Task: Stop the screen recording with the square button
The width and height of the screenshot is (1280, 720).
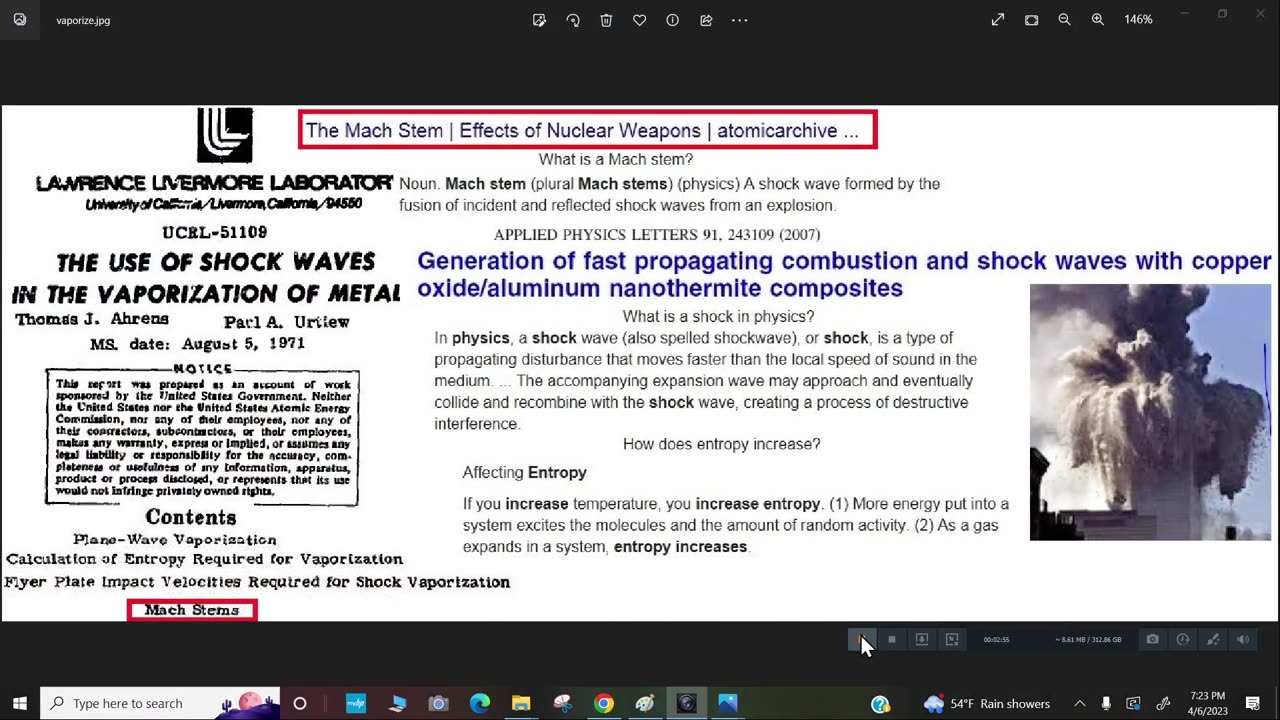Action: click(x=892, y=639)
